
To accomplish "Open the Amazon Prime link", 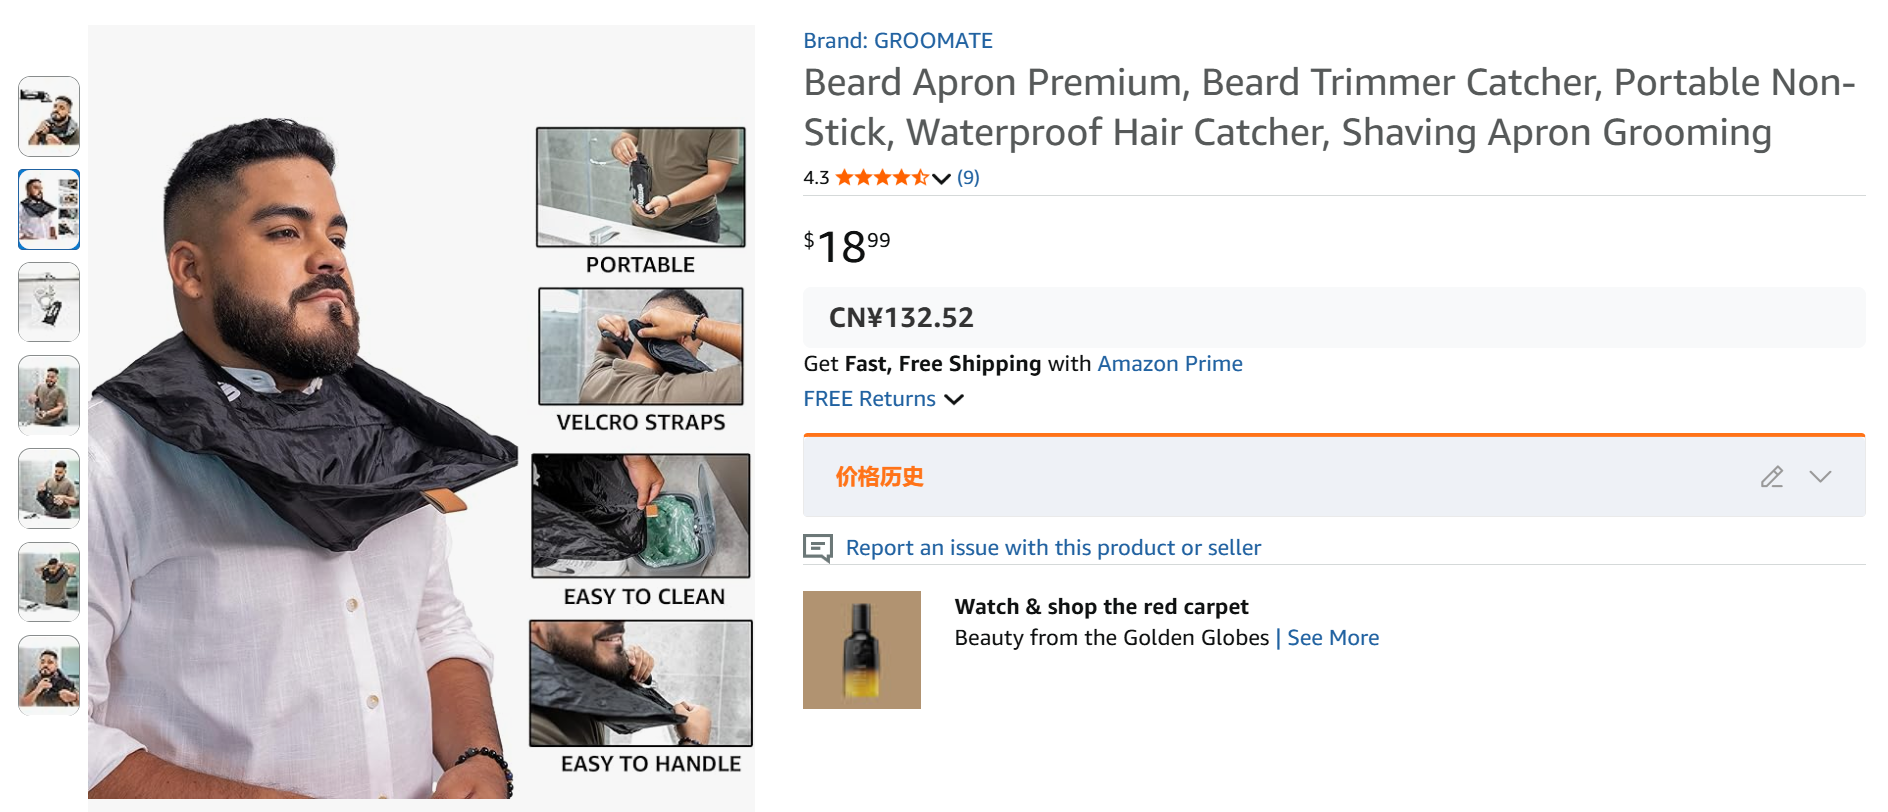I will tap(1169, 364).
